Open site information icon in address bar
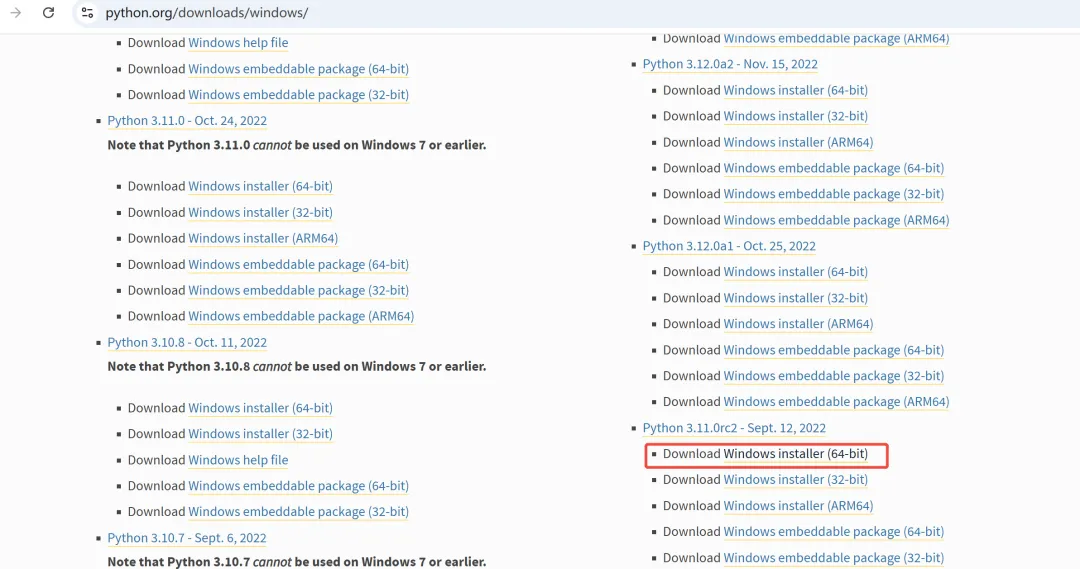The width and height of the screenshot is (1080, 569). tap(87, 12)
